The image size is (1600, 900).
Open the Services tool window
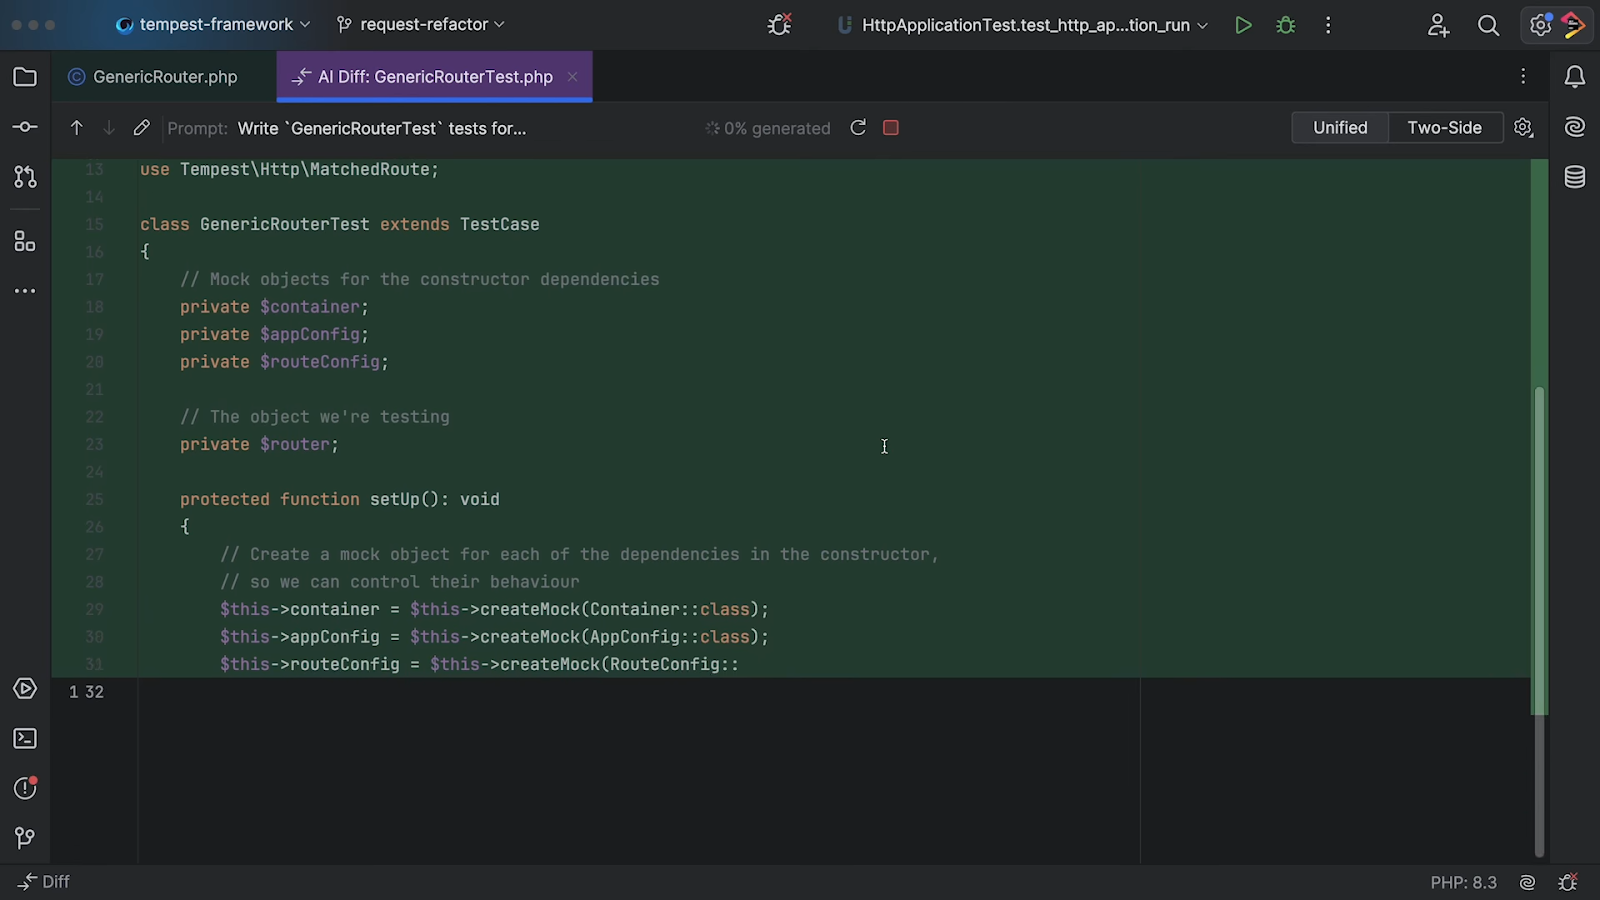(25, 689)
